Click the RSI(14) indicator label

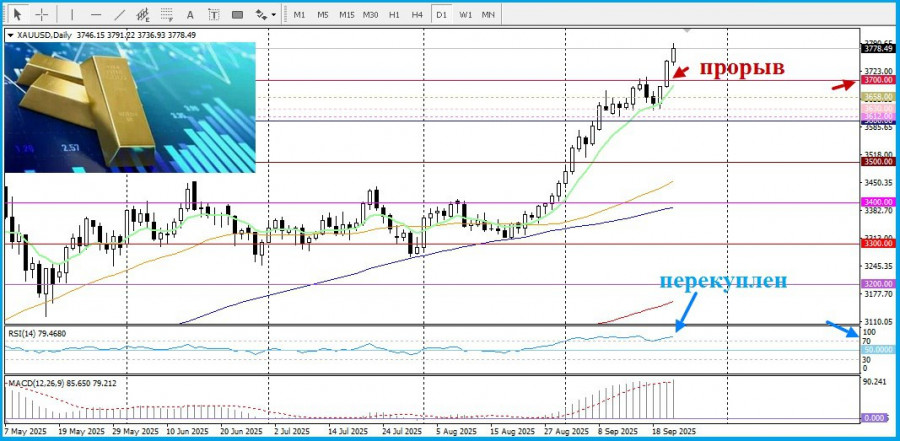[x=36, y=332]
